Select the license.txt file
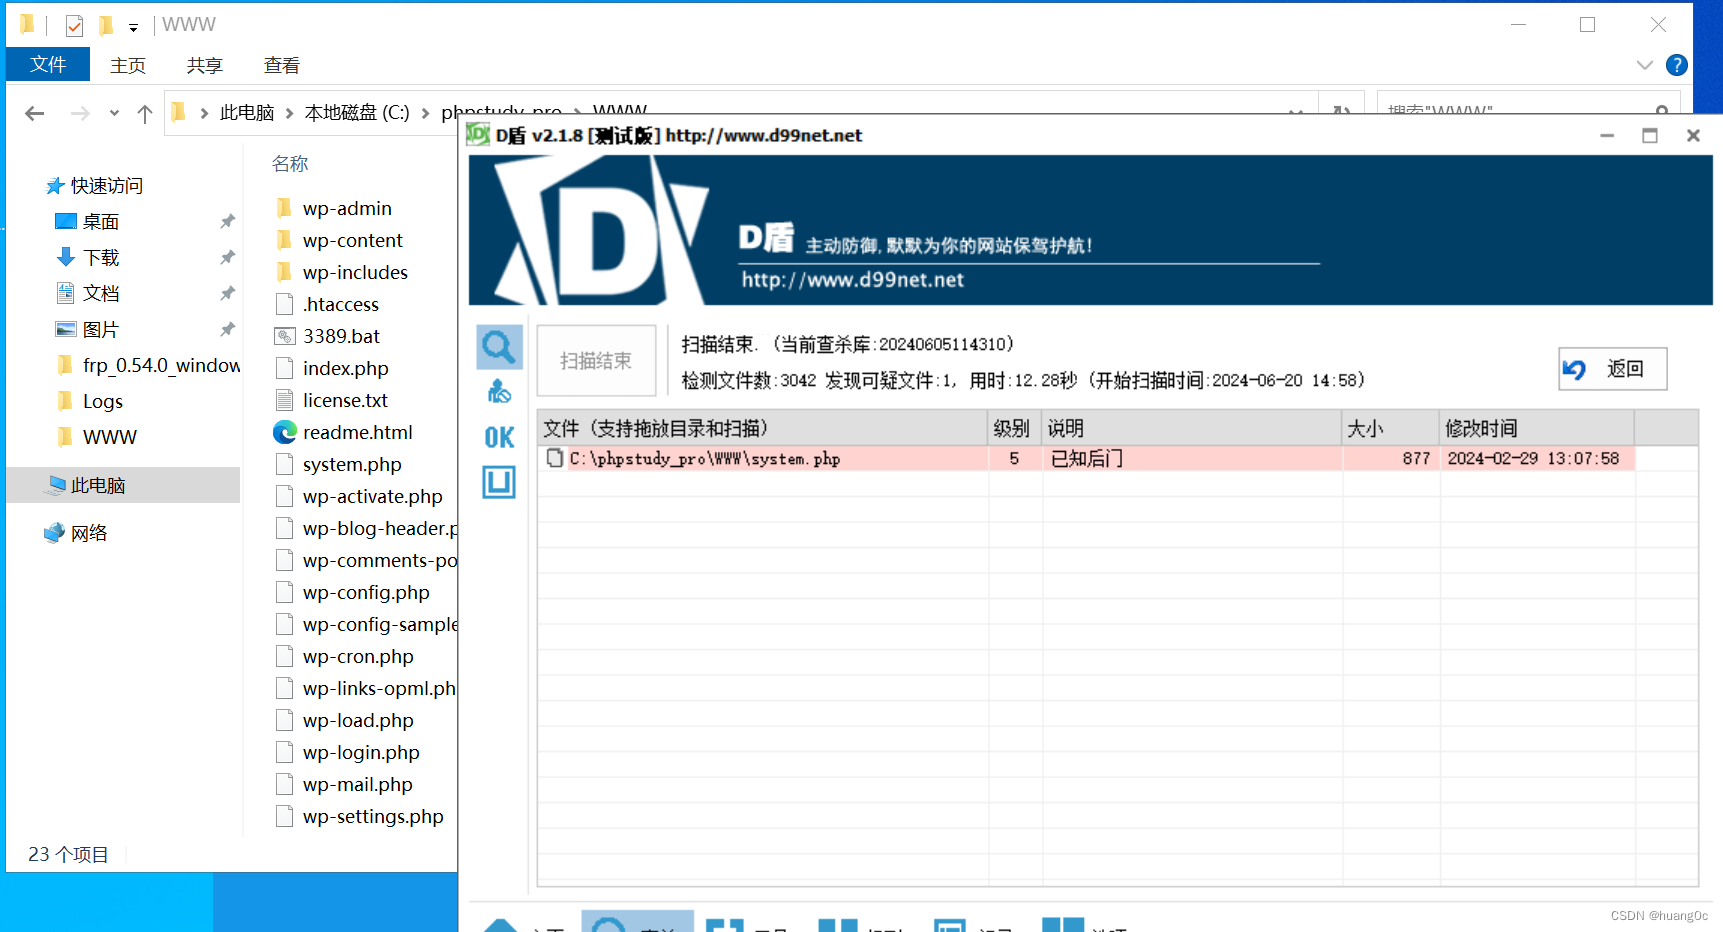Screen dimensions: 1723x932 pyautogui.click(x=345, y=400)
